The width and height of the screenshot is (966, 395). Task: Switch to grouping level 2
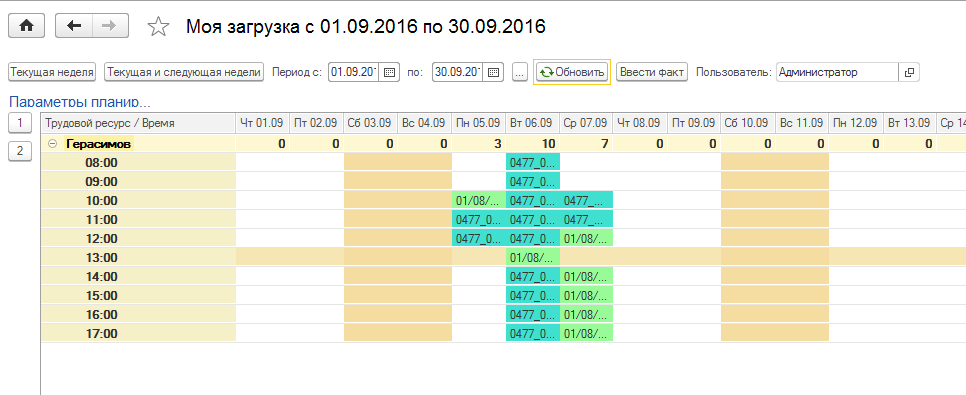click(20, 151)
